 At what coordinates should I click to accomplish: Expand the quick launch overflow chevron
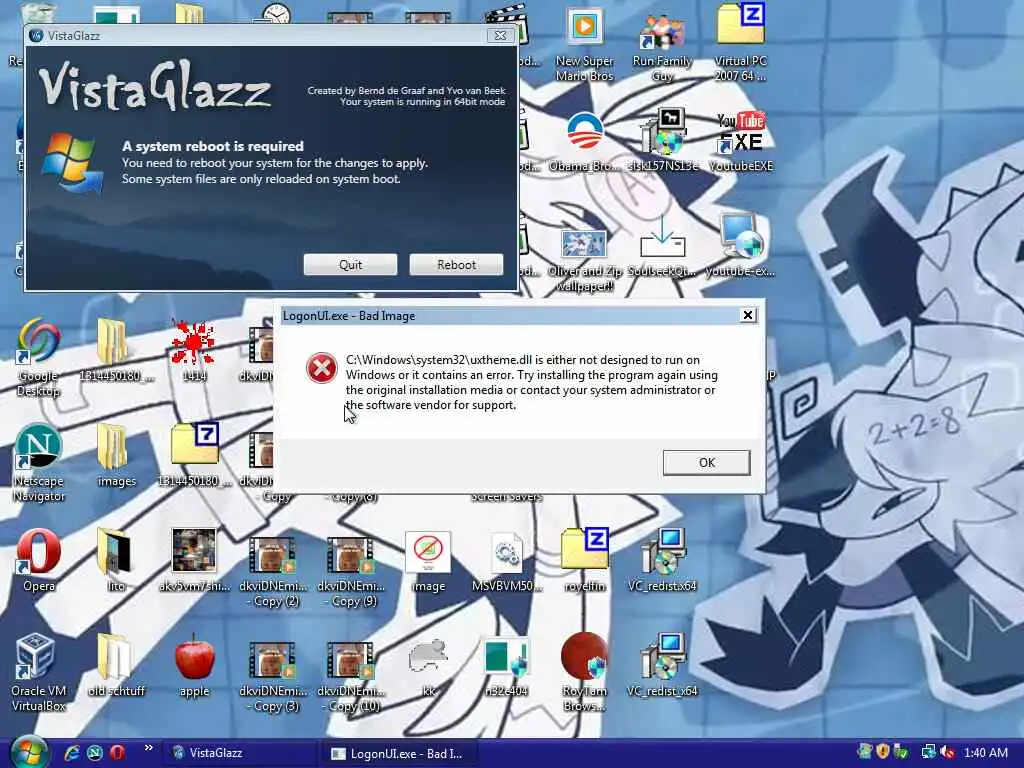click(x=148, y=748)
